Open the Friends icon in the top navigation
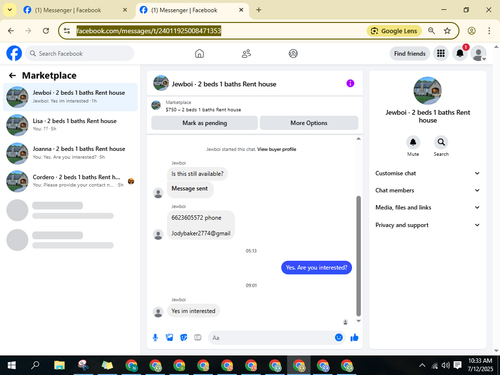 246,53
